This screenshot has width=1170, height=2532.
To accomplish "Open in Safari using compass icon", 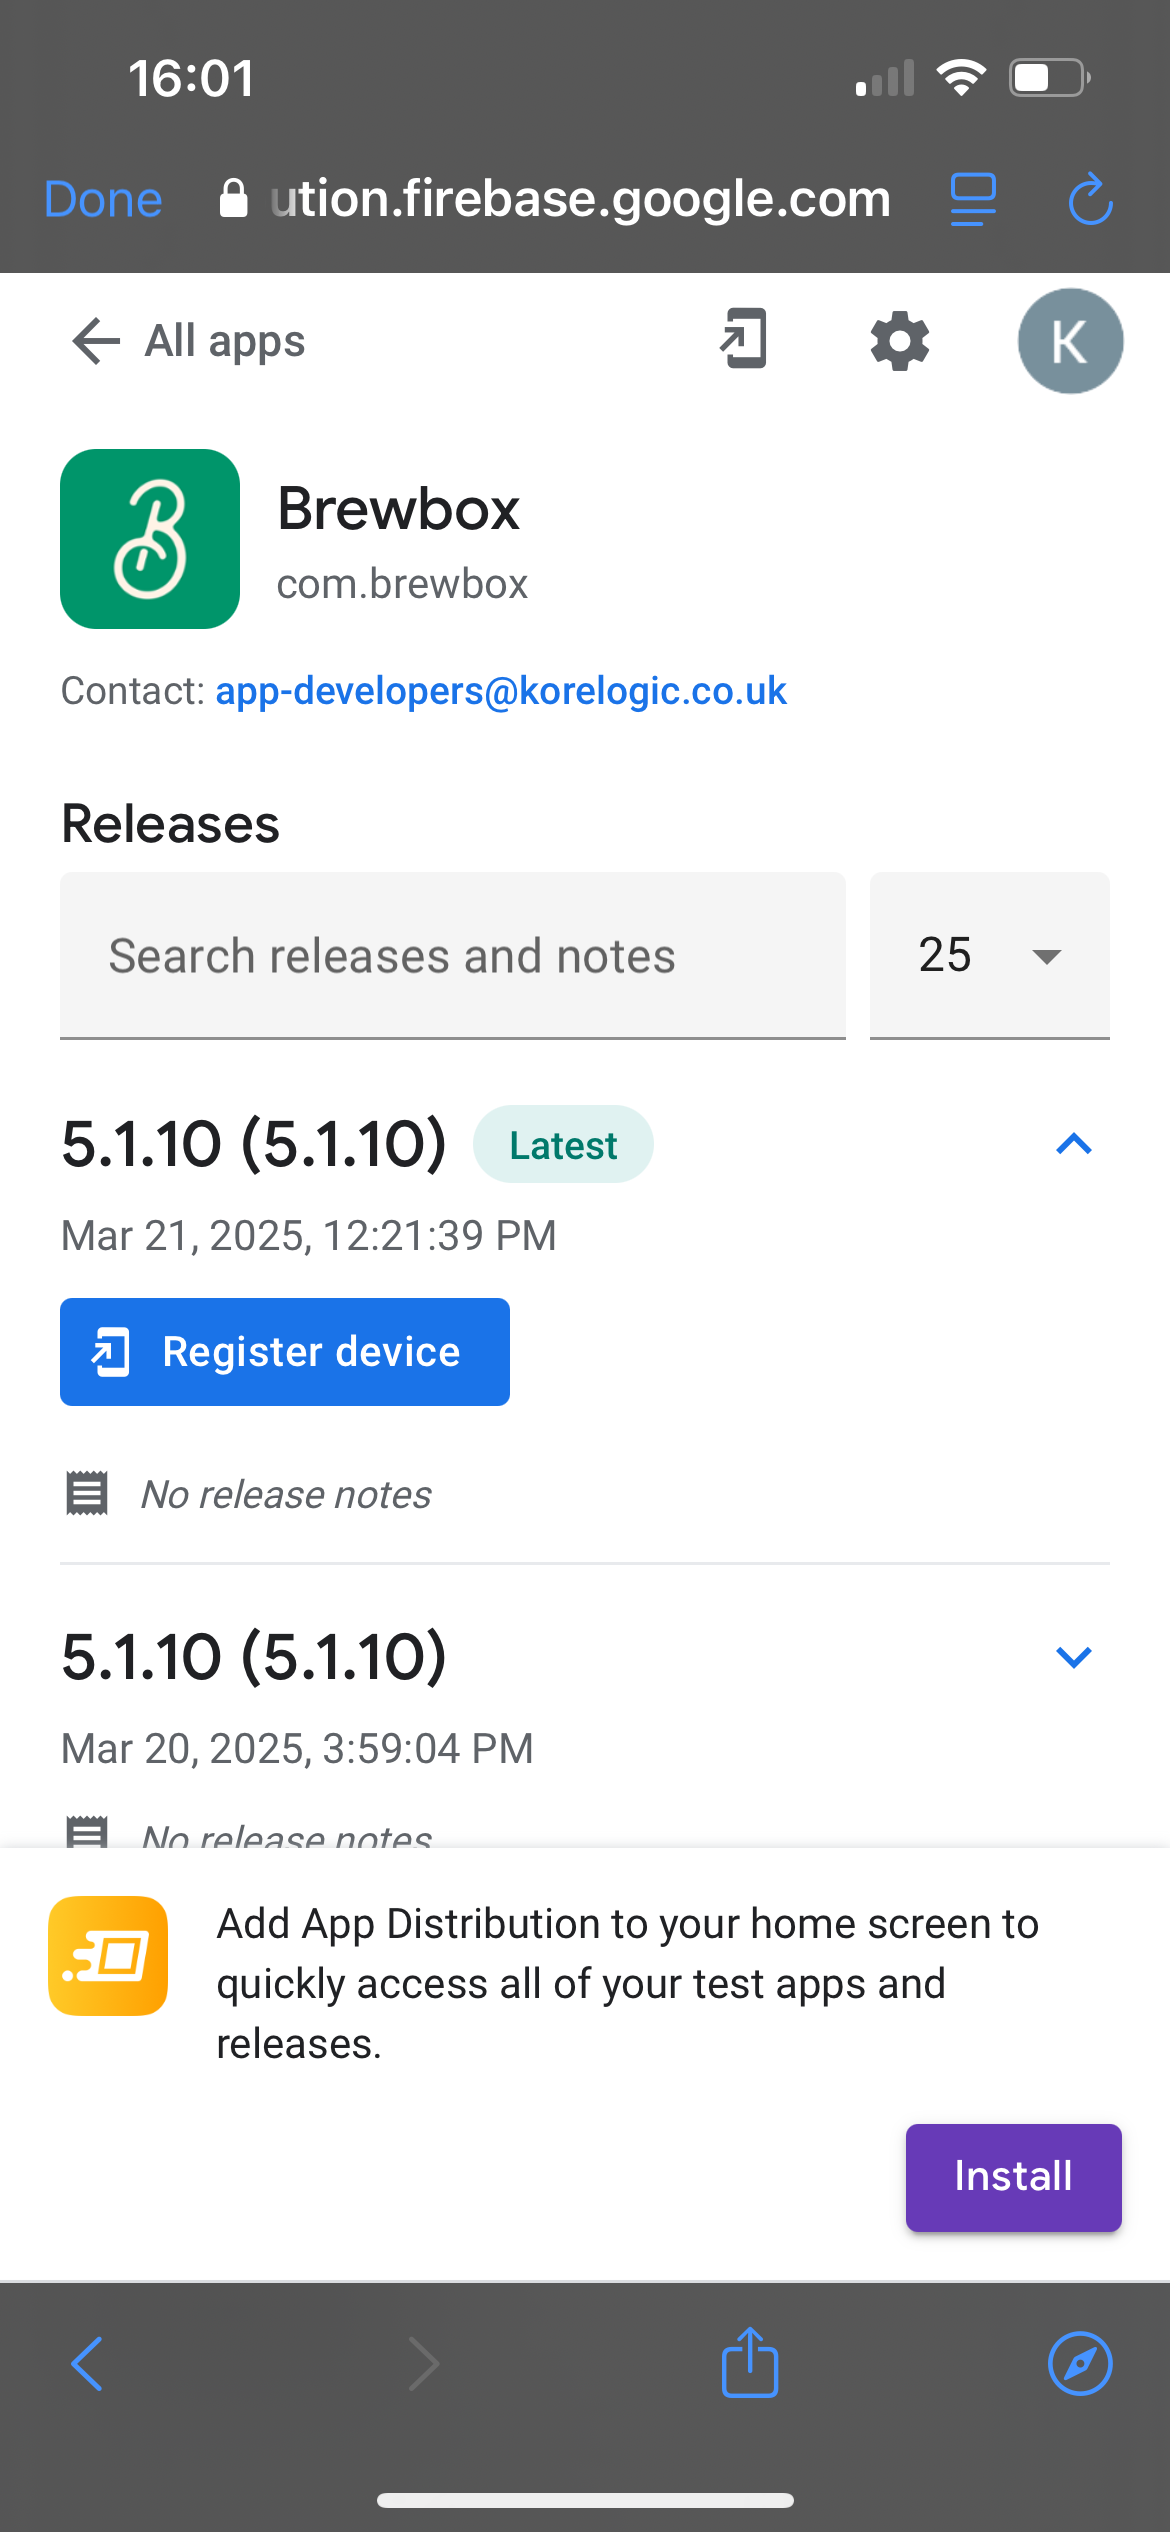I will (x=1079, y=2364).
